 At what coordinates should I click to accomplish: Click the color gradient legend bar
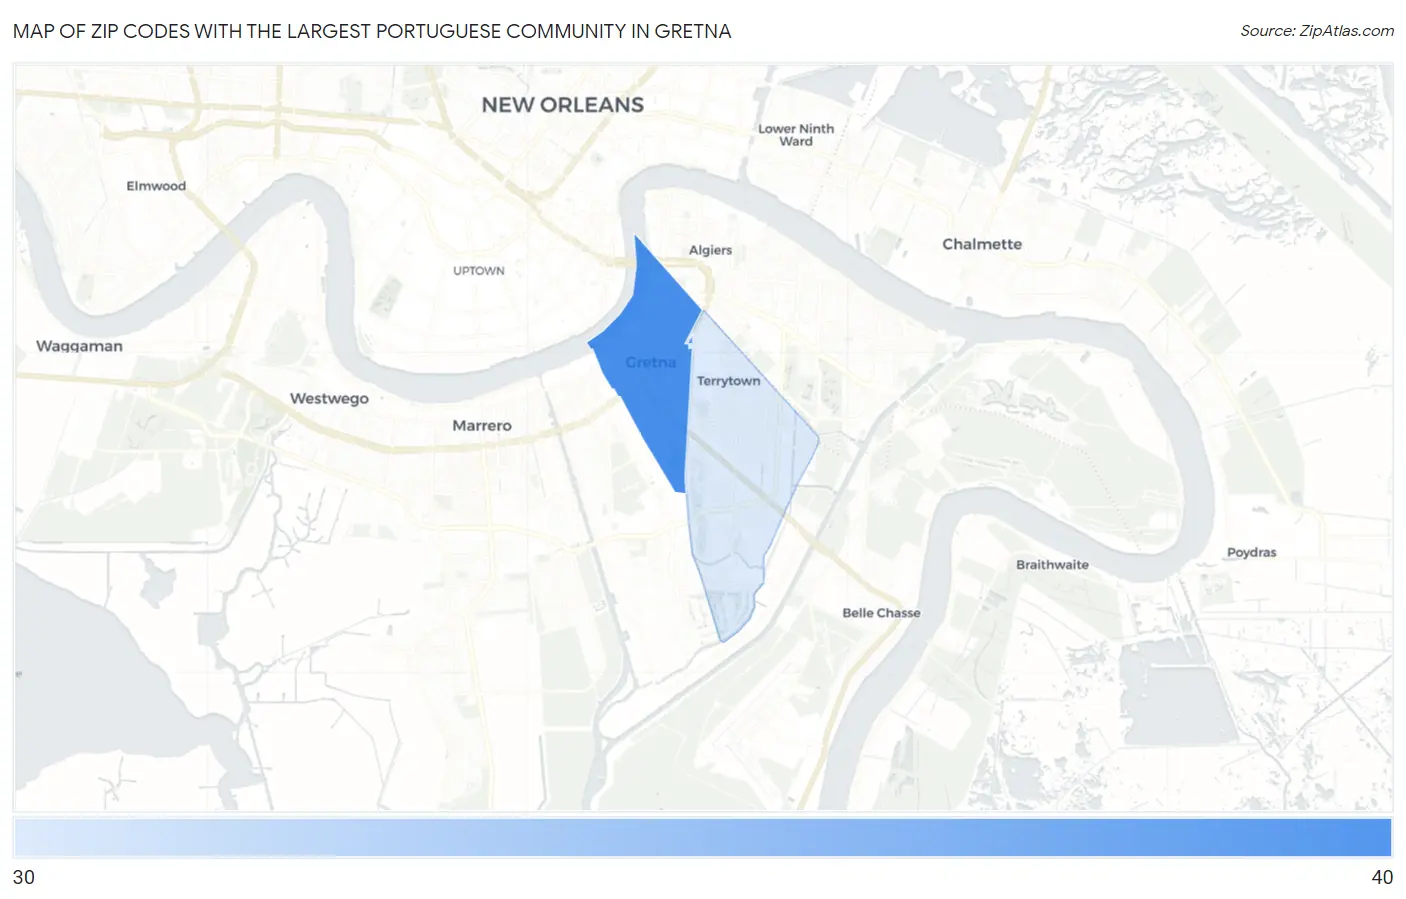point(703,838)
